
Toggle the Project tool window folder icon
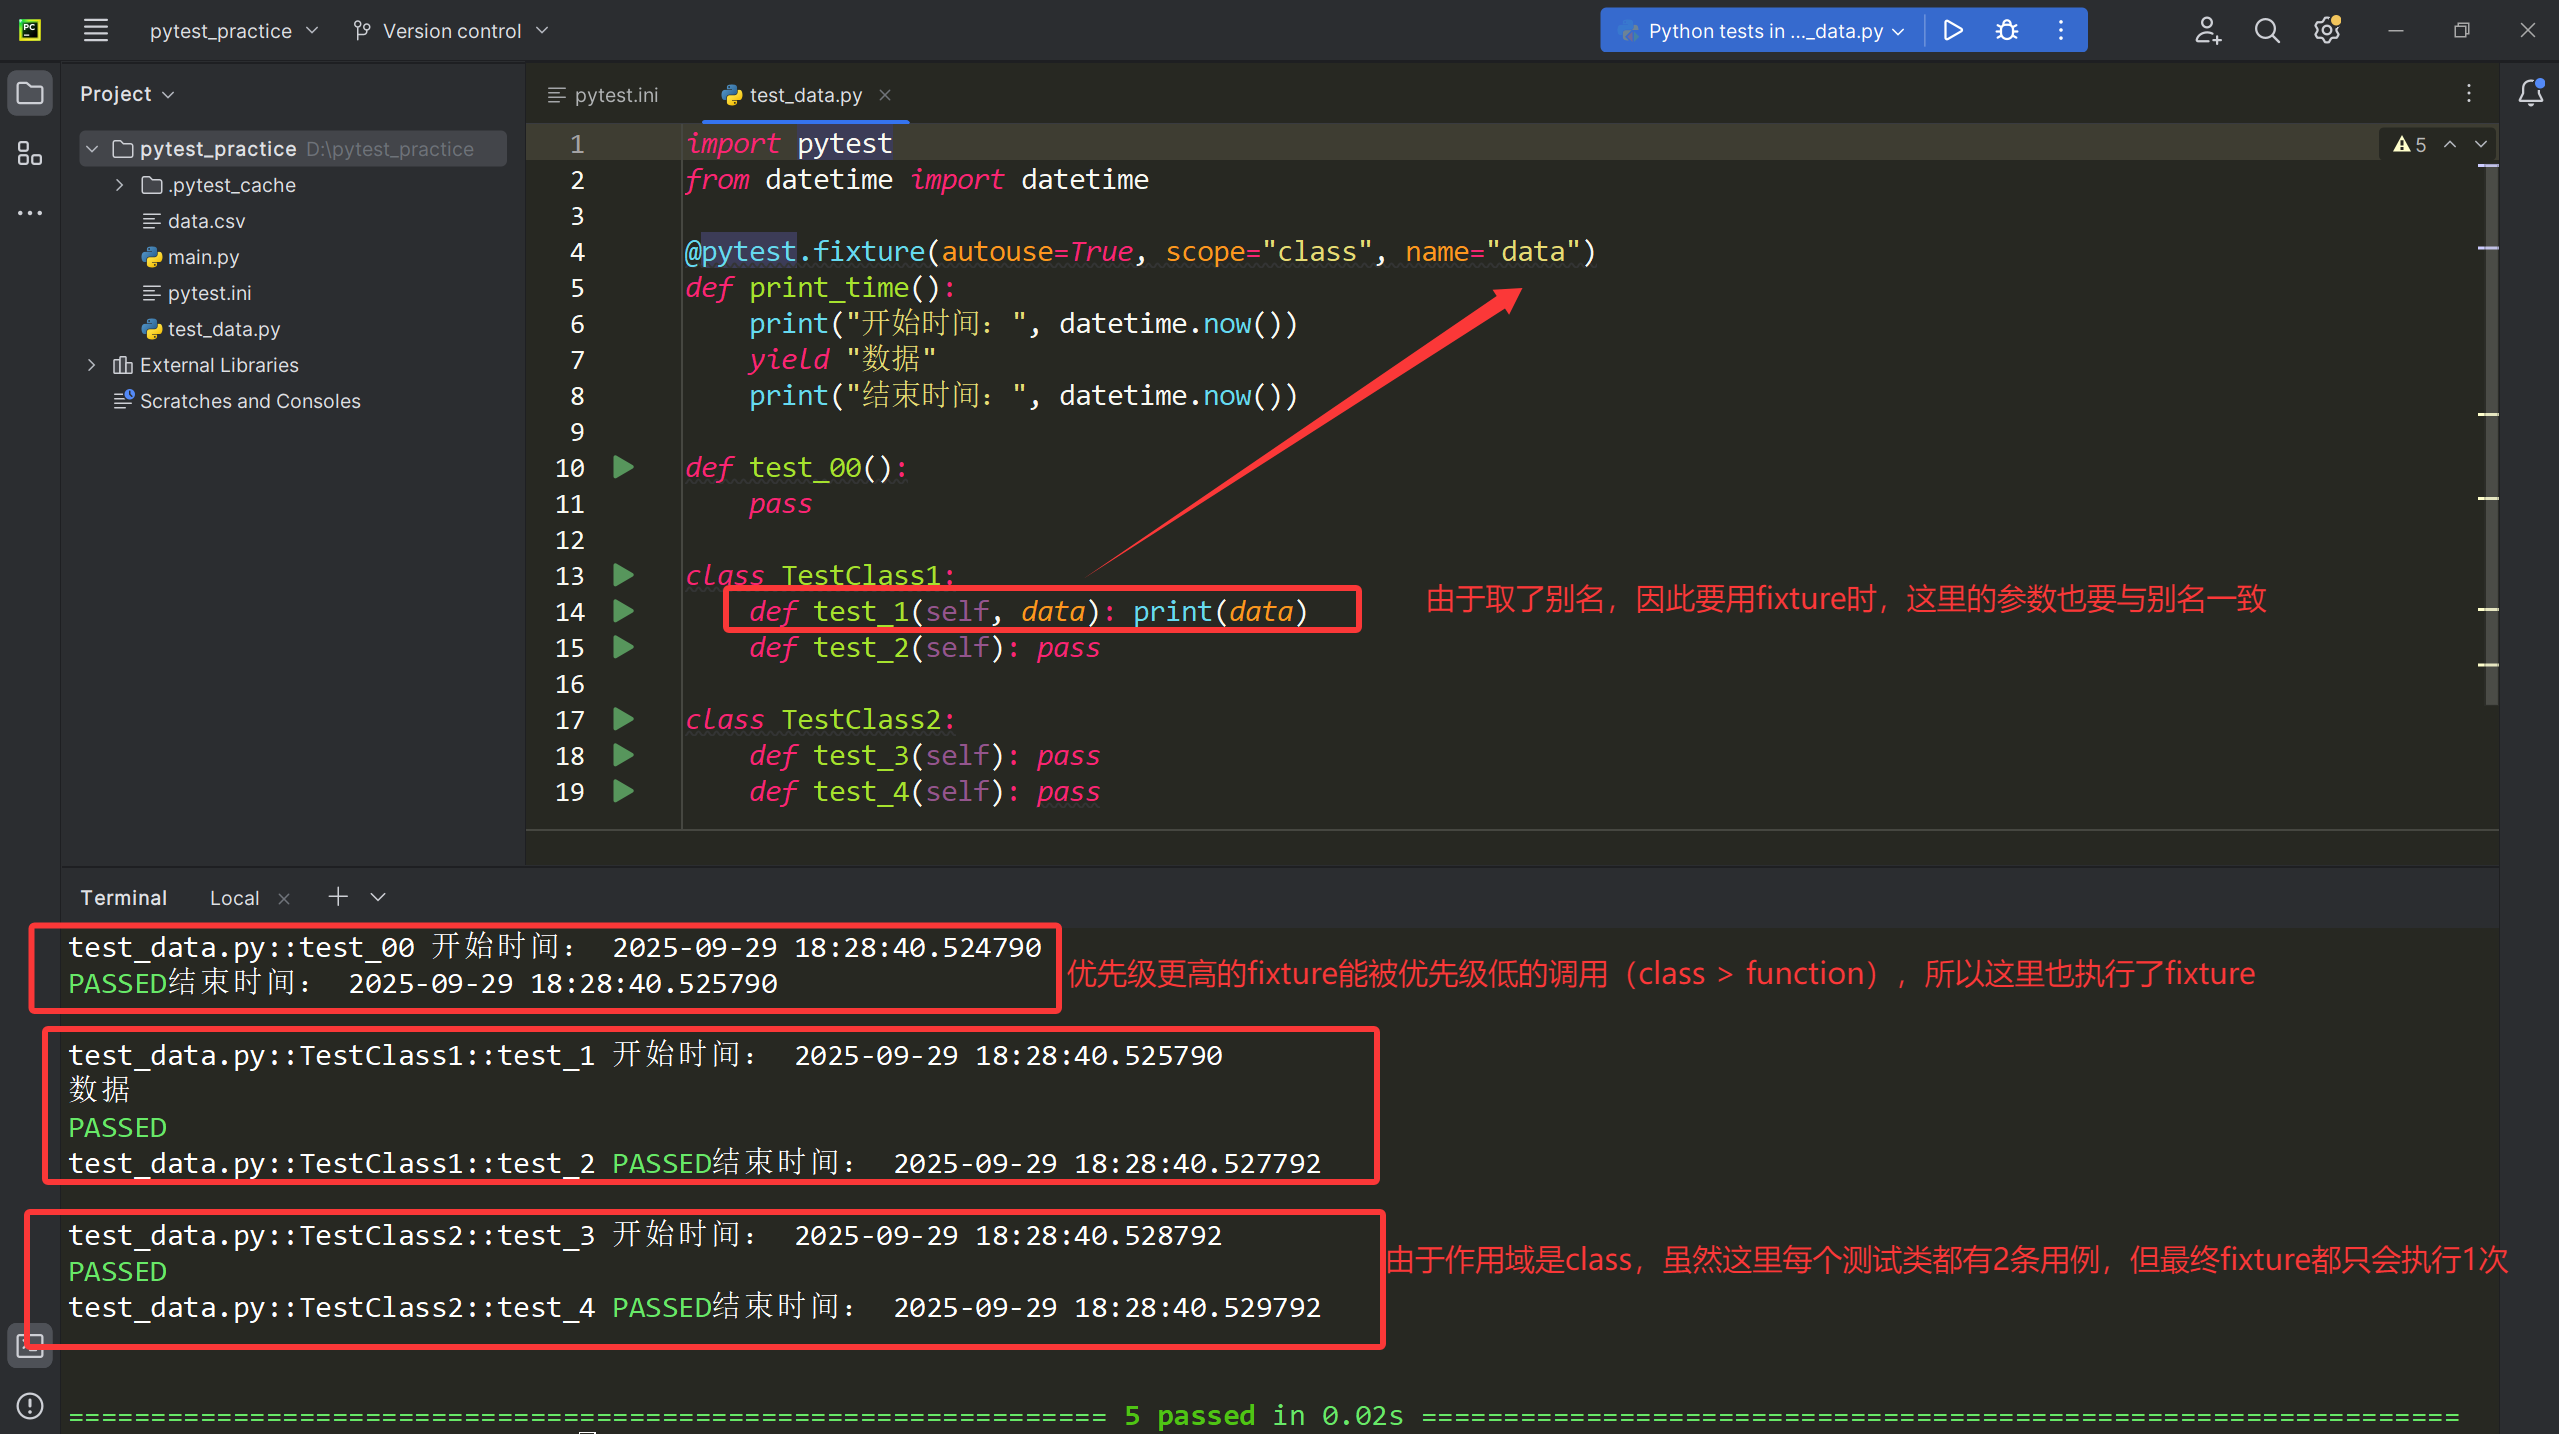point(30,93)
